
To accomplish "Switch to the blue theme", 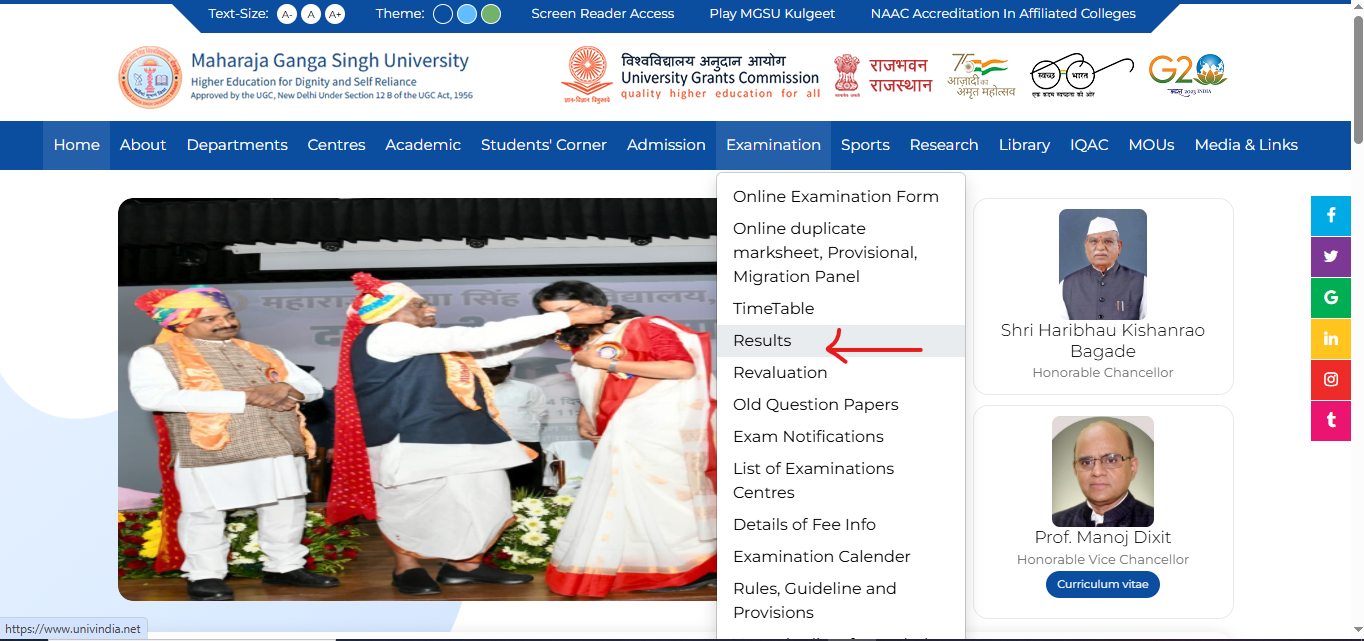I will [x=466, y=14].
